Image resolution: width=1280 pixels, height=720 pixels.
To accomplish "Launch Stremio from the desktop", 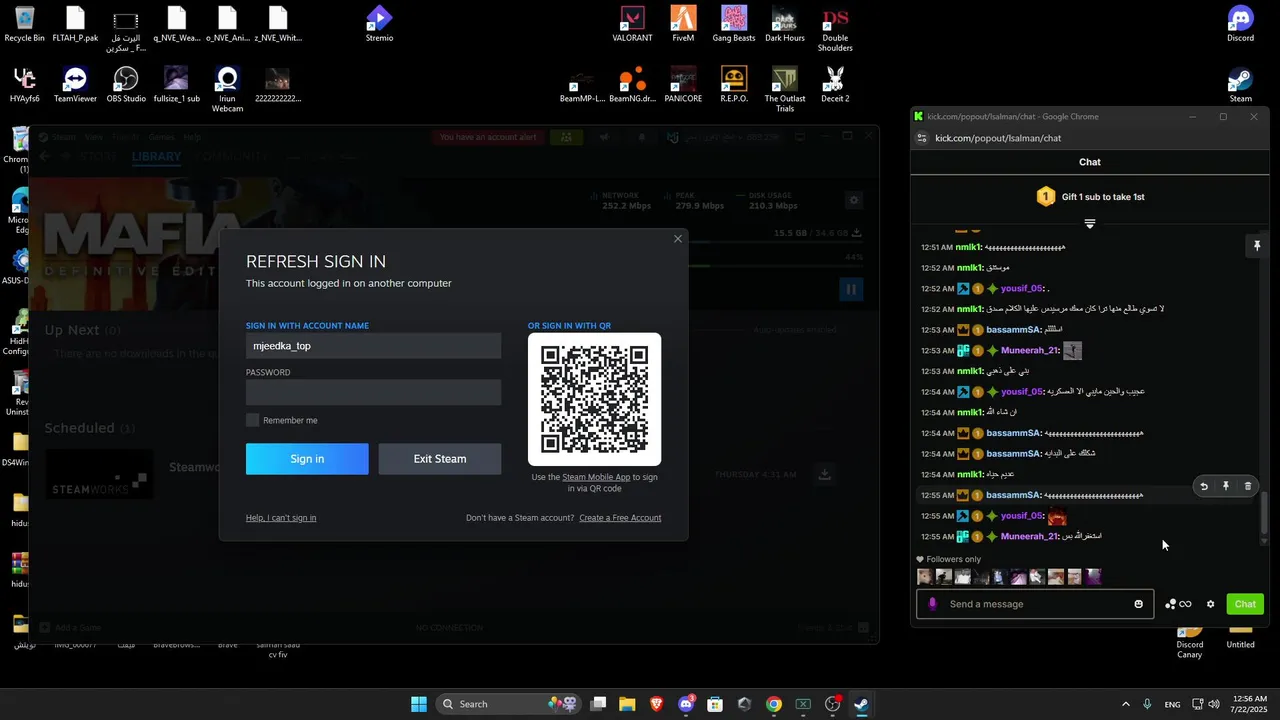I will 379,24.
